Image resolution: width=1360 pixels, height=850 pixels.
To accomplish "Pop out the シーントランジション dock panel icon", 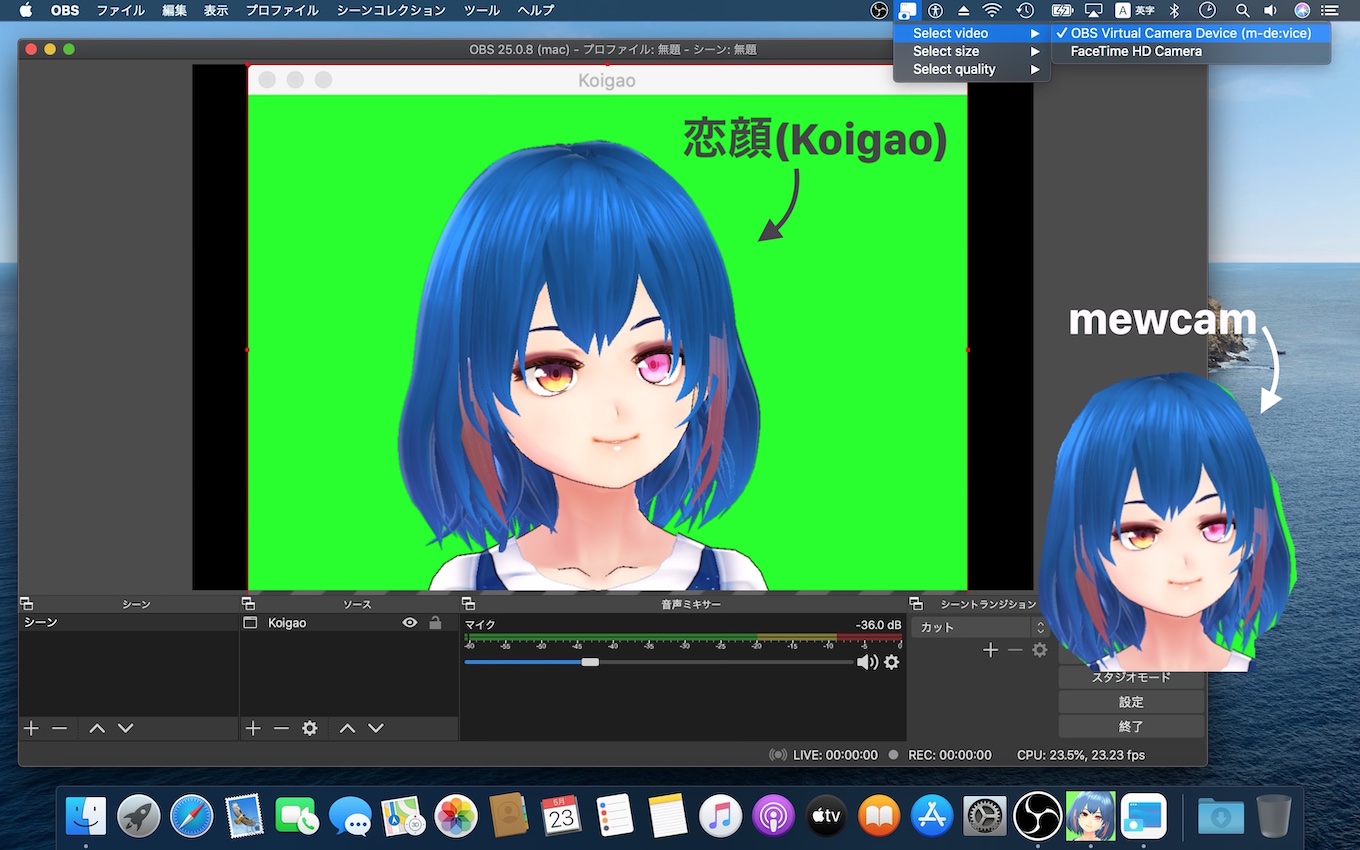I will coord(916,604).
